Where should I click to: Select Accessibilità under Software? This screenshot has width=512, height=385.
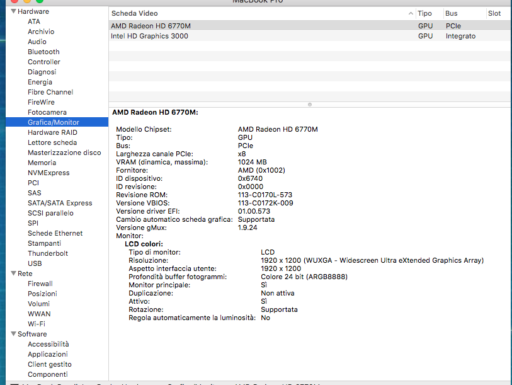click(48, 344)
